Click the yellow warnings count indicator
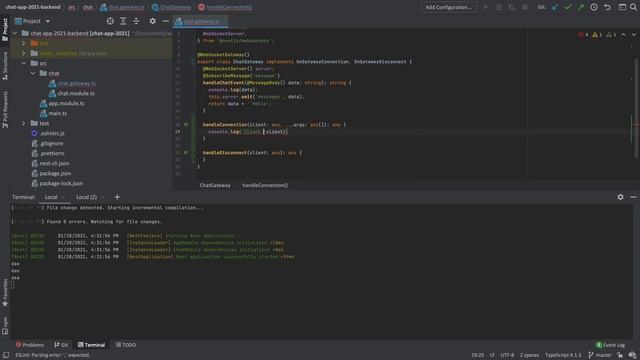640x360 pixels. tap(597, 35)
